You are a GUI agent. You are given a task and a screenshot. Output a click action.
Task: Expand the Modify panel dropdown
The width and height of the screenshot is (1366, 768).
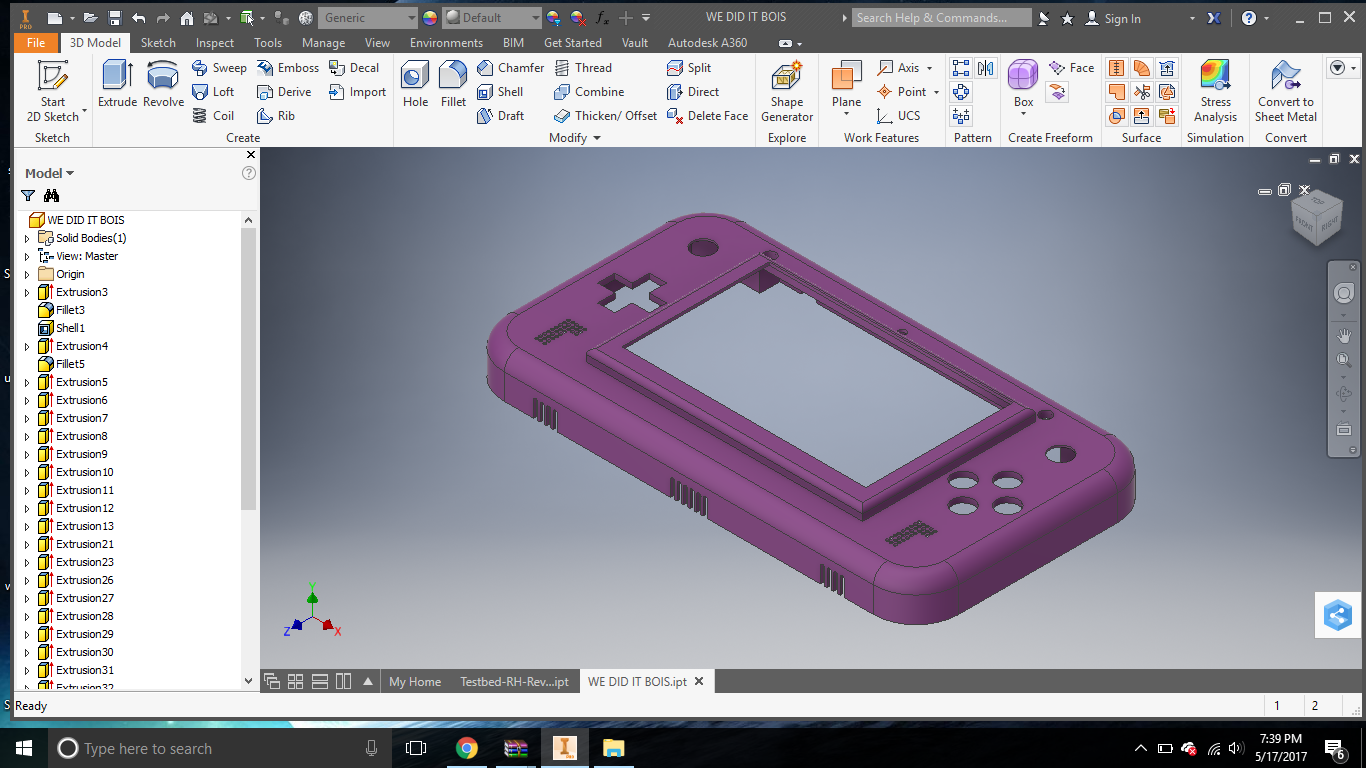597,138
